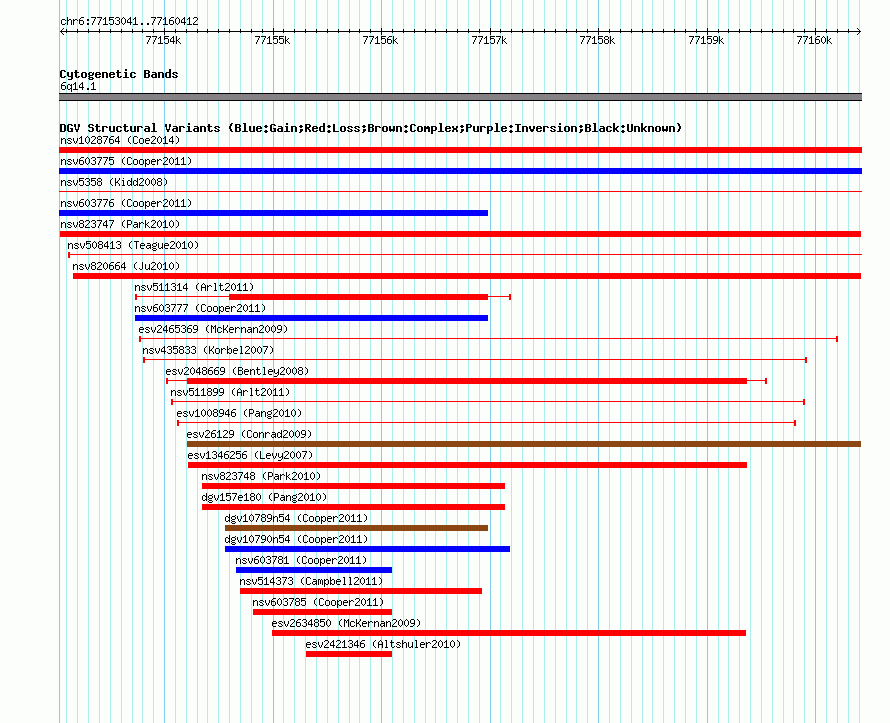Open nsv823748 (Park2010) label
Screen dimensions: 890x723
coord(261,476)
